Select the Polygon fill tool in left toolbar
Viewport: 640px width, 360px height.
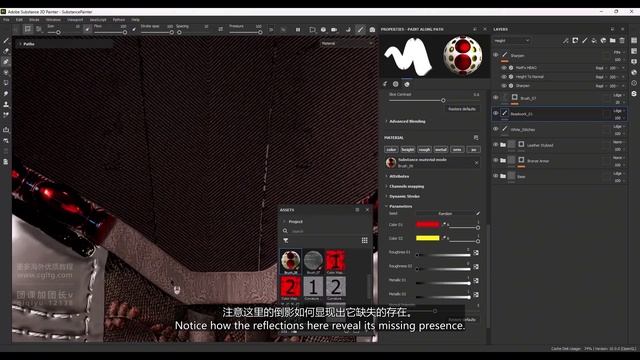(x=6, y=83)
